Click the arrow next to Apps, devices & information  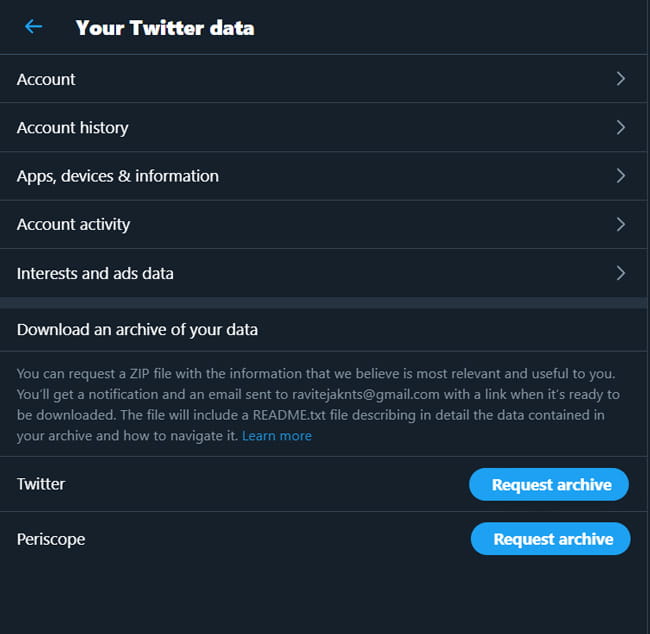tap(620, 176)
